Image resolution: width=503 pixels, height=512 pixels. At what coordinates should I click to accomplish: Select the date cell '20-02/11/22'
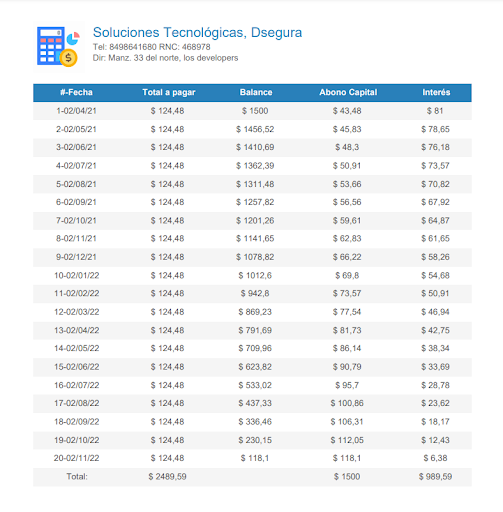point(77,459)
